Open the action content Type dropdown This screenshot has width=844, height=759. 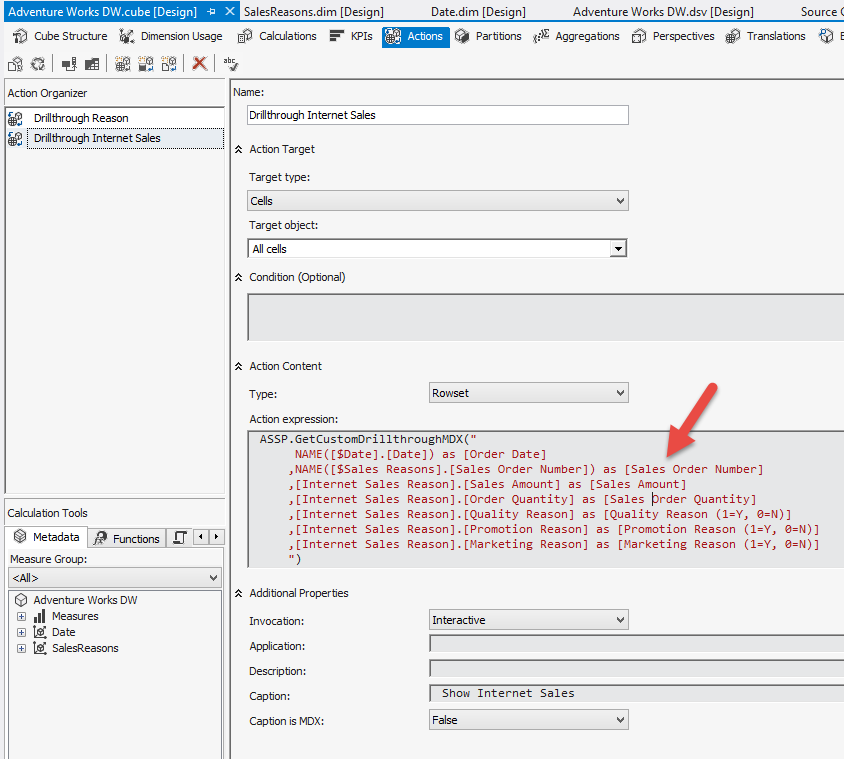[x=529, y=393]
